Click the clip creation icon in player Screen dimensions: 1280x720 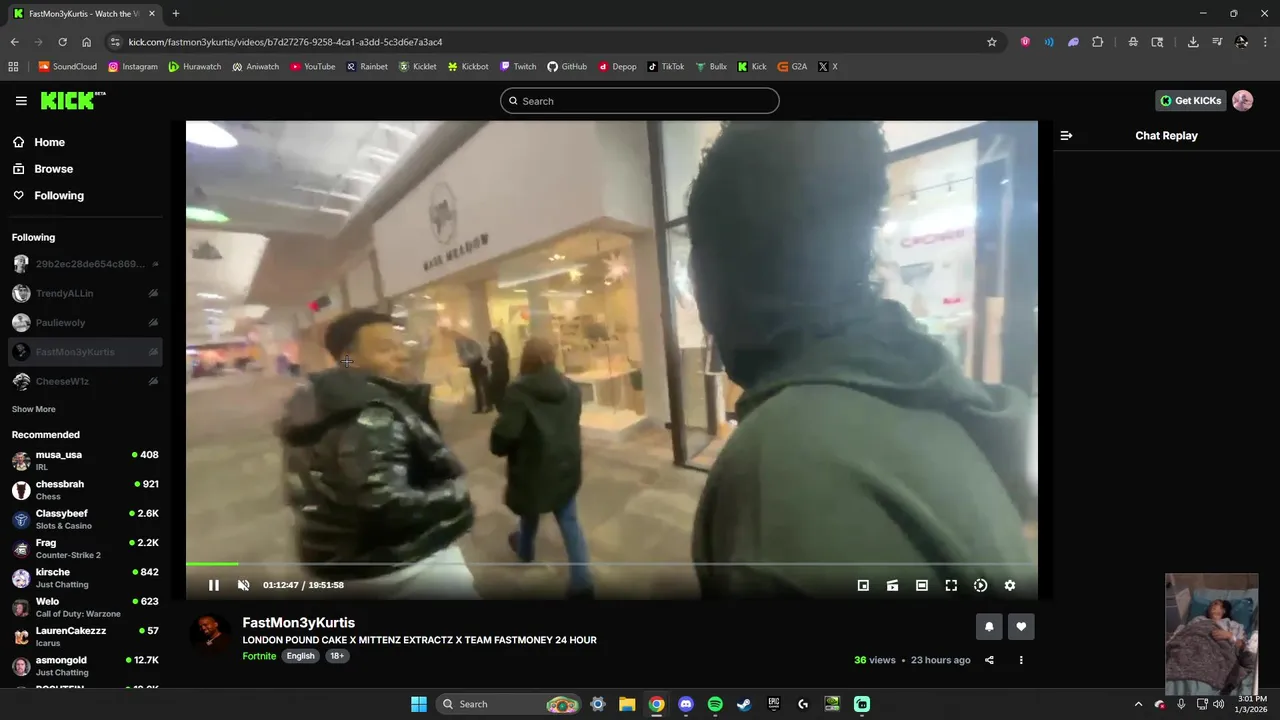point(892,585)
